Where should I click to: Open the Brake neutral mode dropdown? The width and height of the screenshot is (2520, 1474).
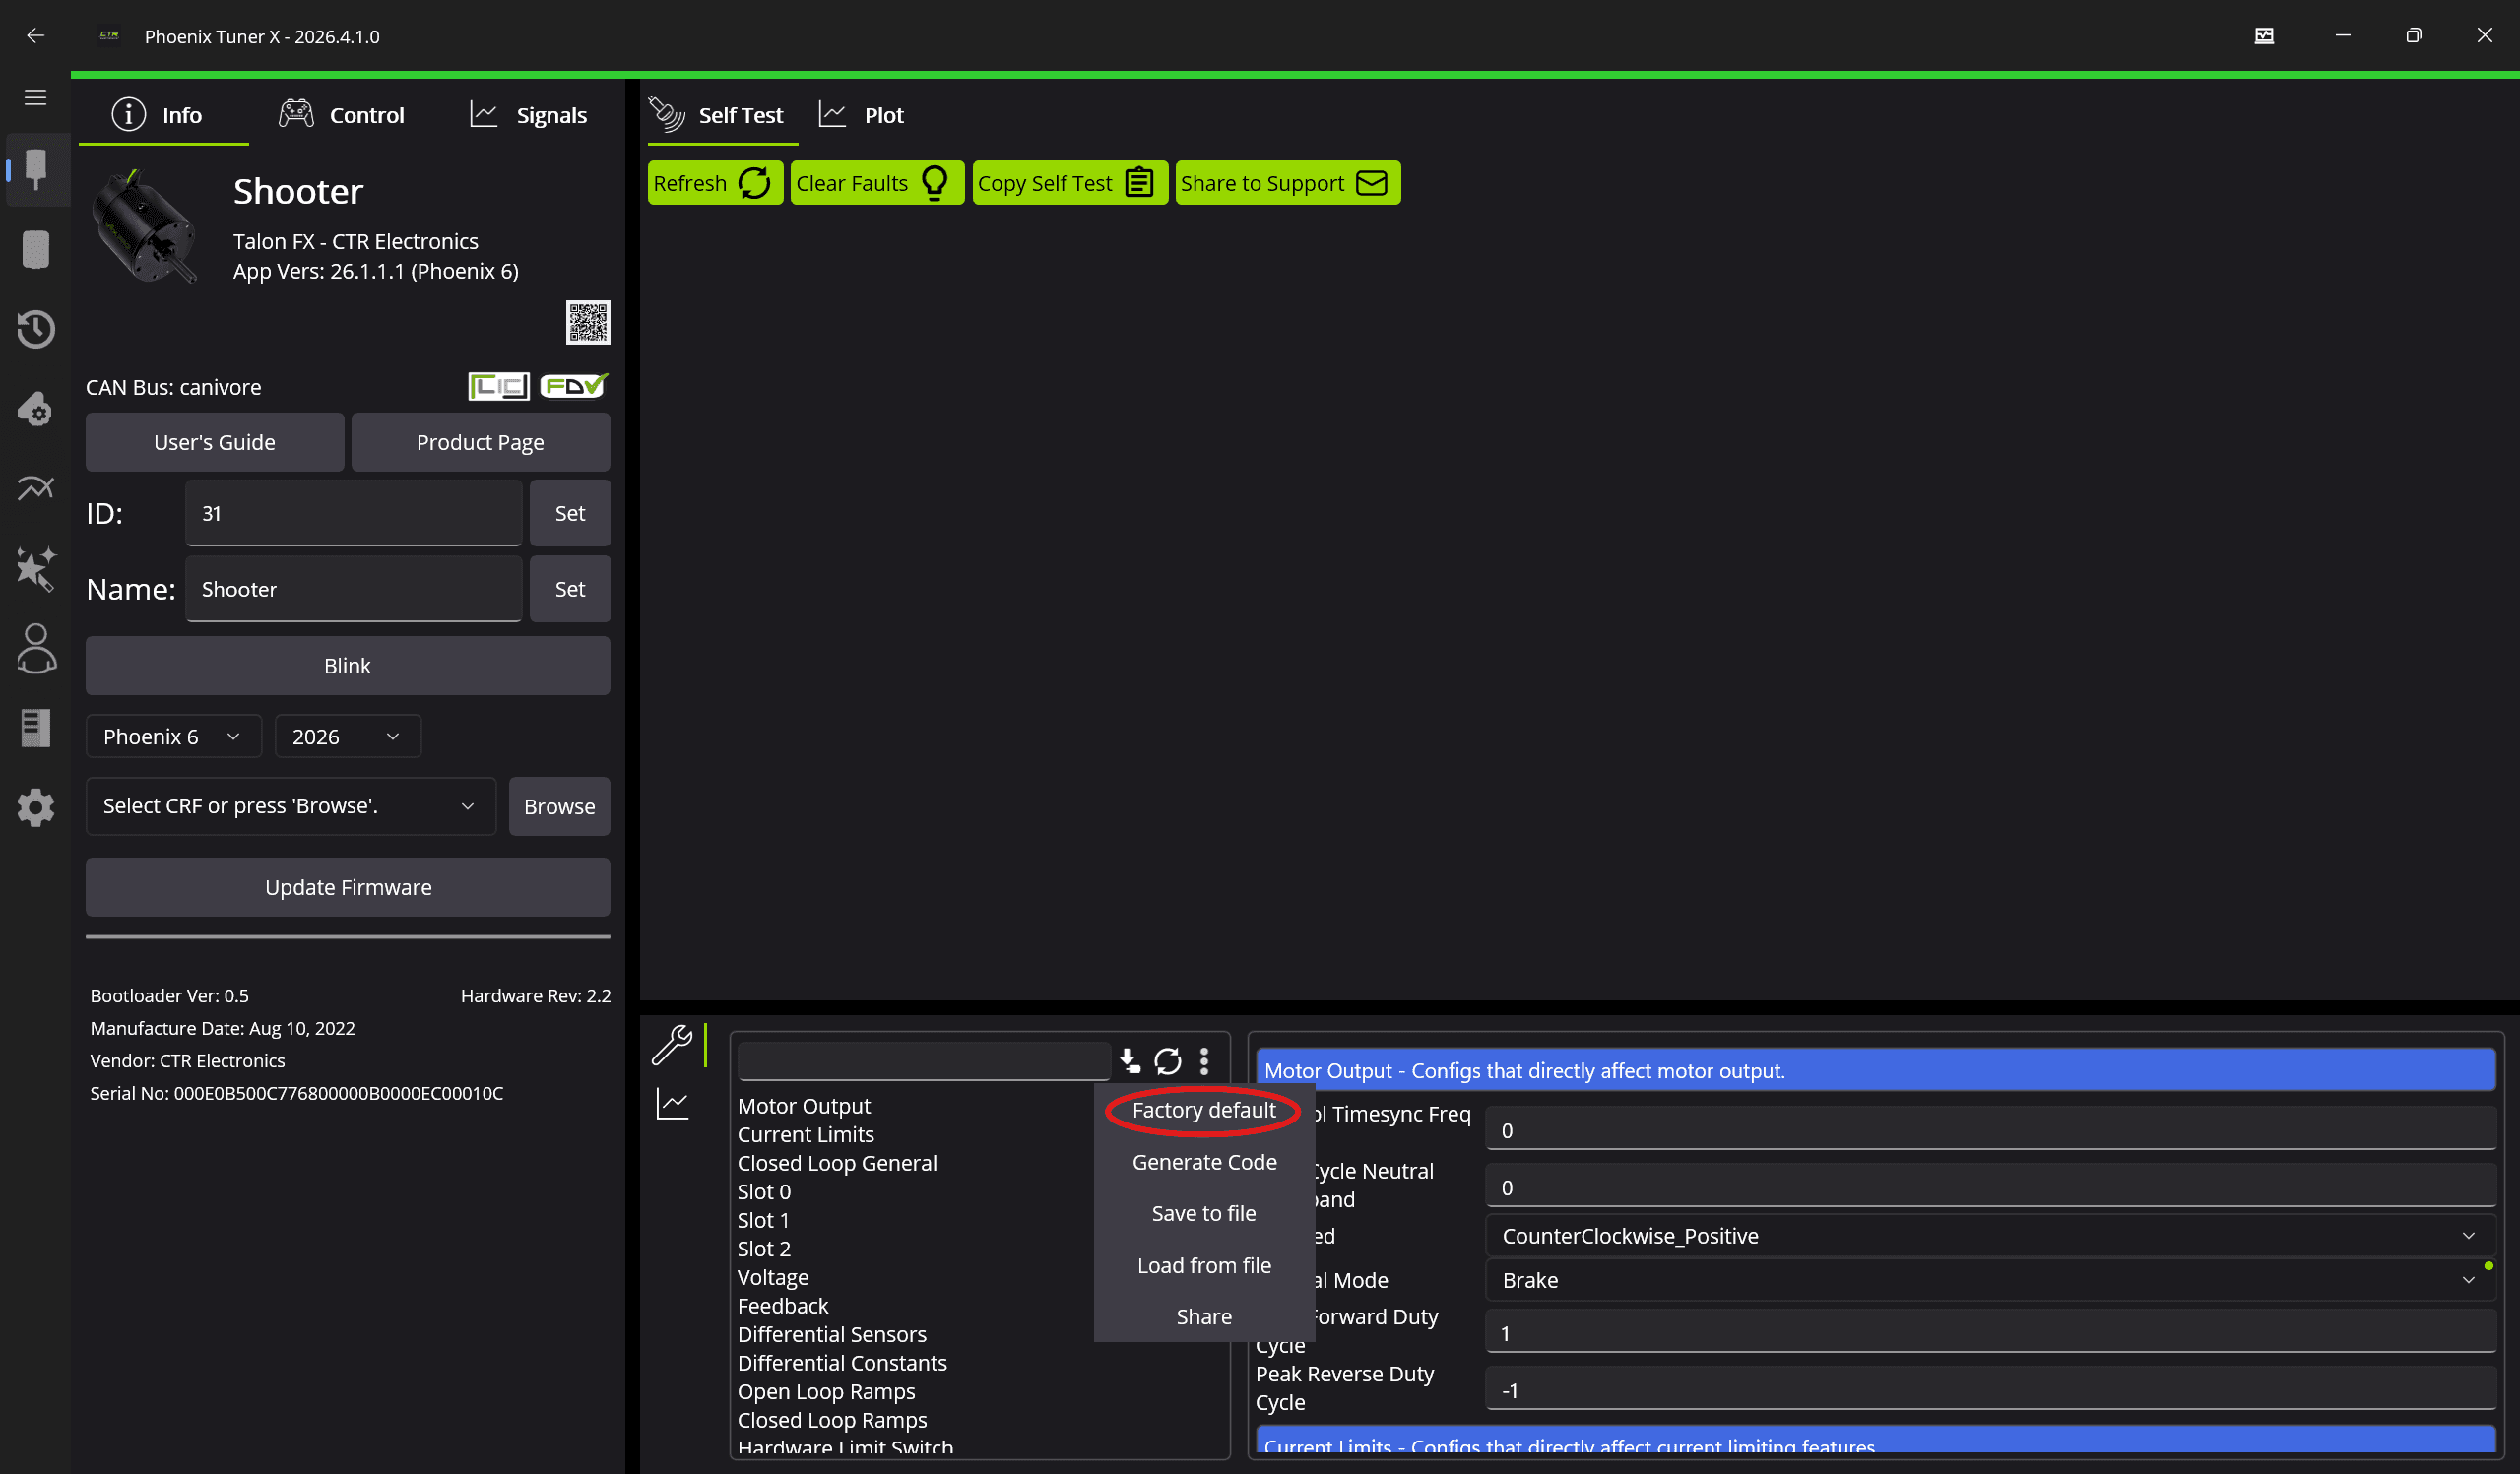(x=1990, y=1280)
